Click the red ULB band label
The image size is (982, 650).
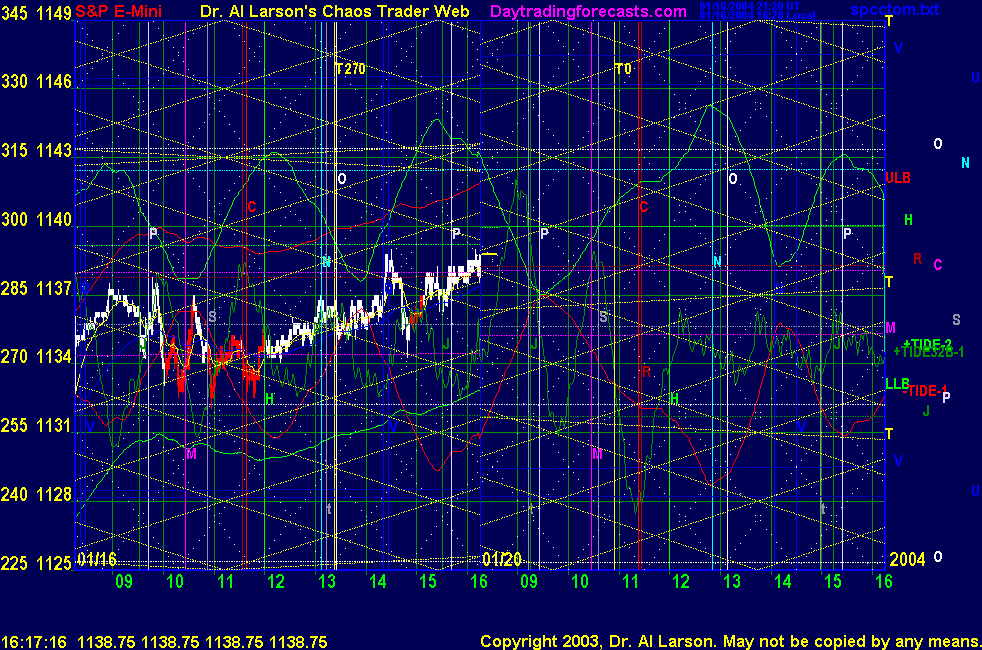pyautogui.click(x=897, y=178)
